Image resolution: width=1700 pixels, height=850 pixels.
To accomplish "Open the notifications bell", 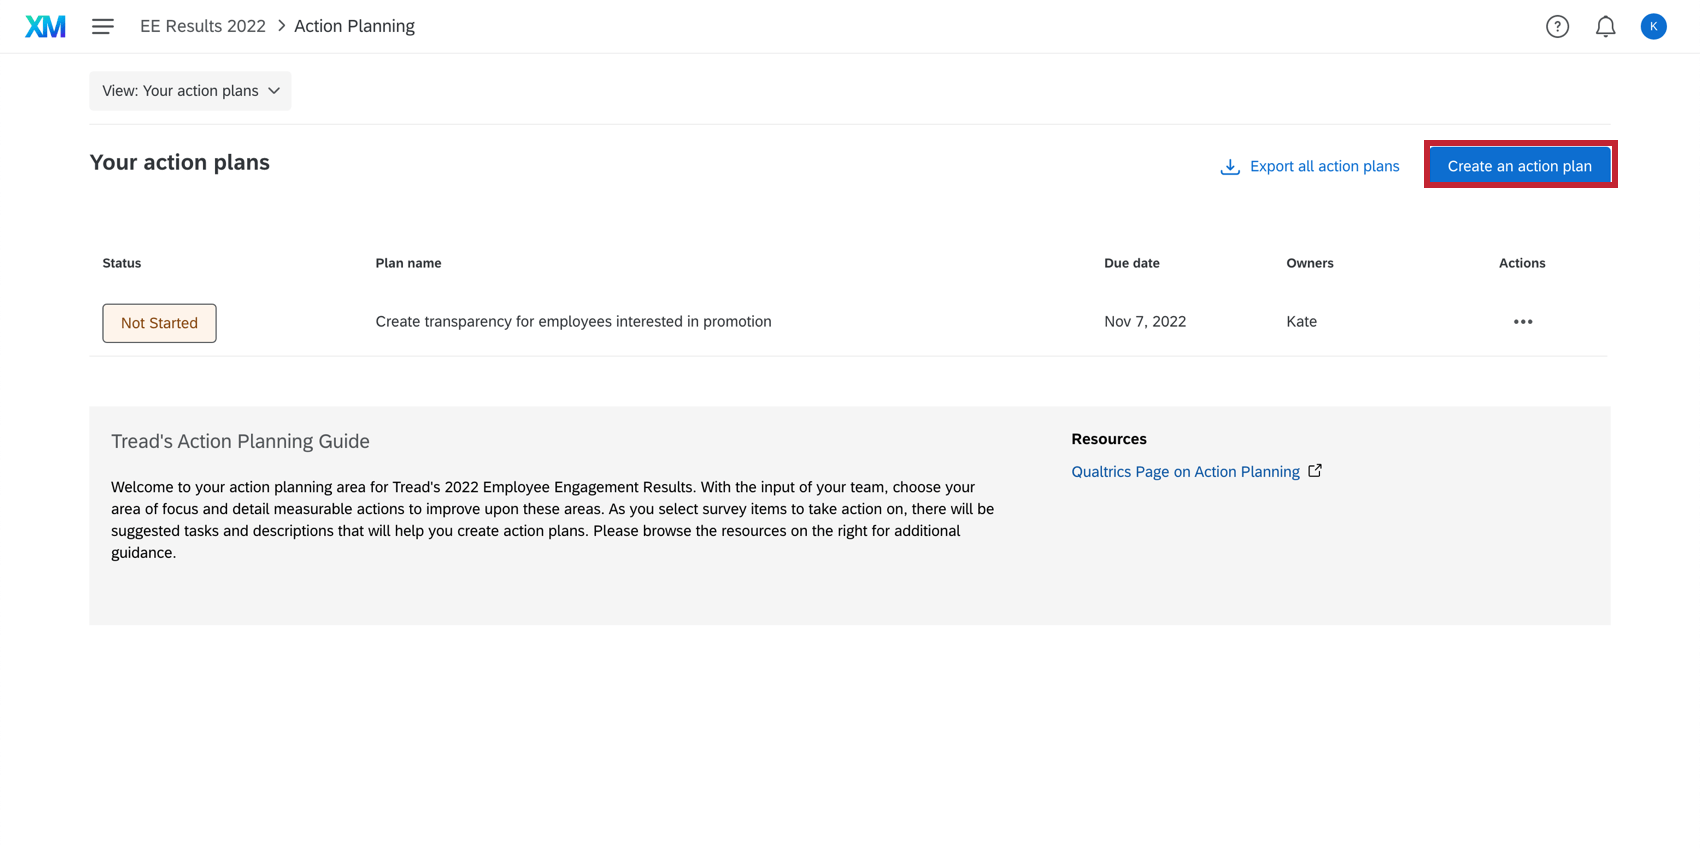I will [1605, 27].
